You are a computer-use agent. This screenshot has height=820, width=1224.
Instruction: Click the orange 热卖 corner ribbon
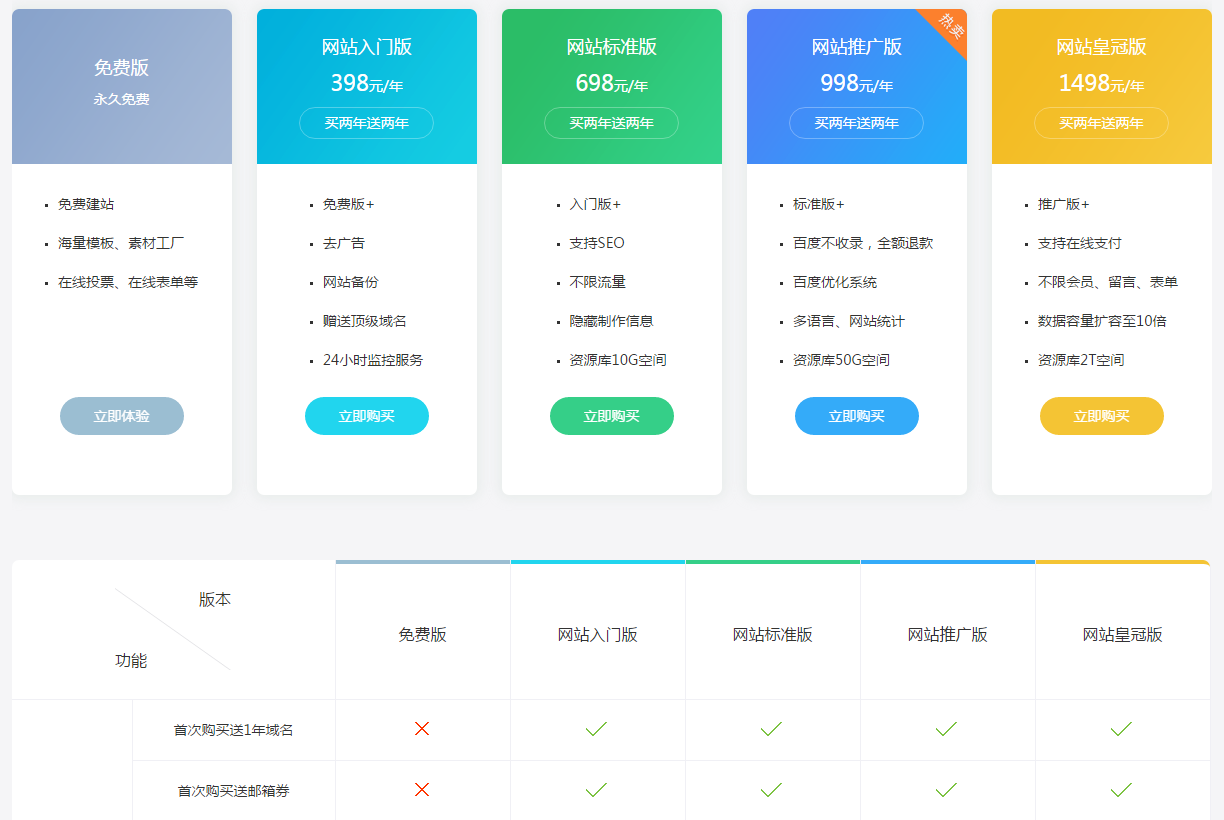[x=949, y=28]
